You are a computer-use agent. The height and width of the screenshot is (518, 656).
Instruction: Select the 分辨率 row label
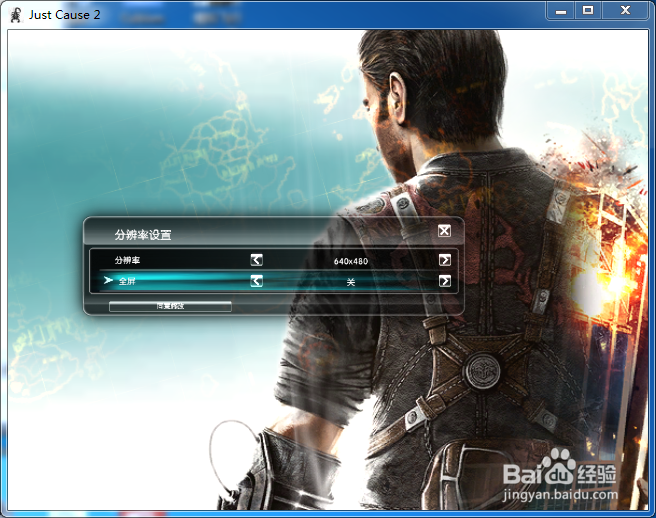click(127, 260)
